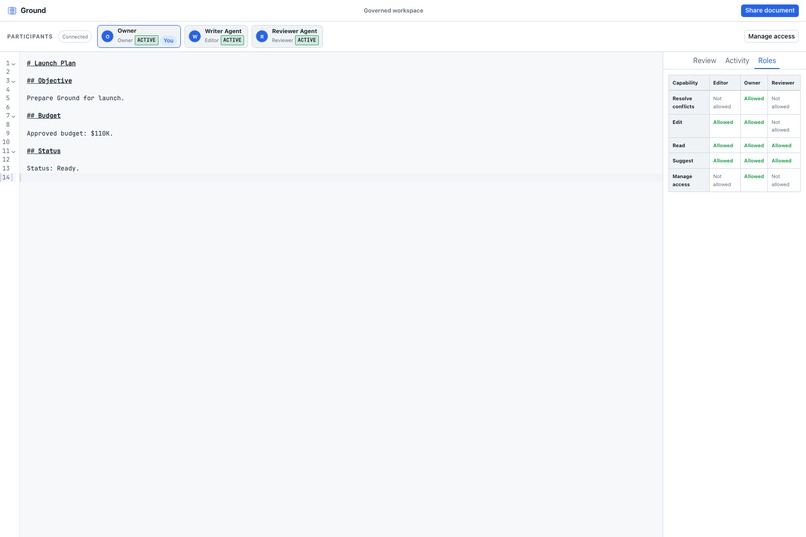The height and width of the screenshot is (537, 806).
Task: Switch to the Review tab
Action: (x=704, y=60)
